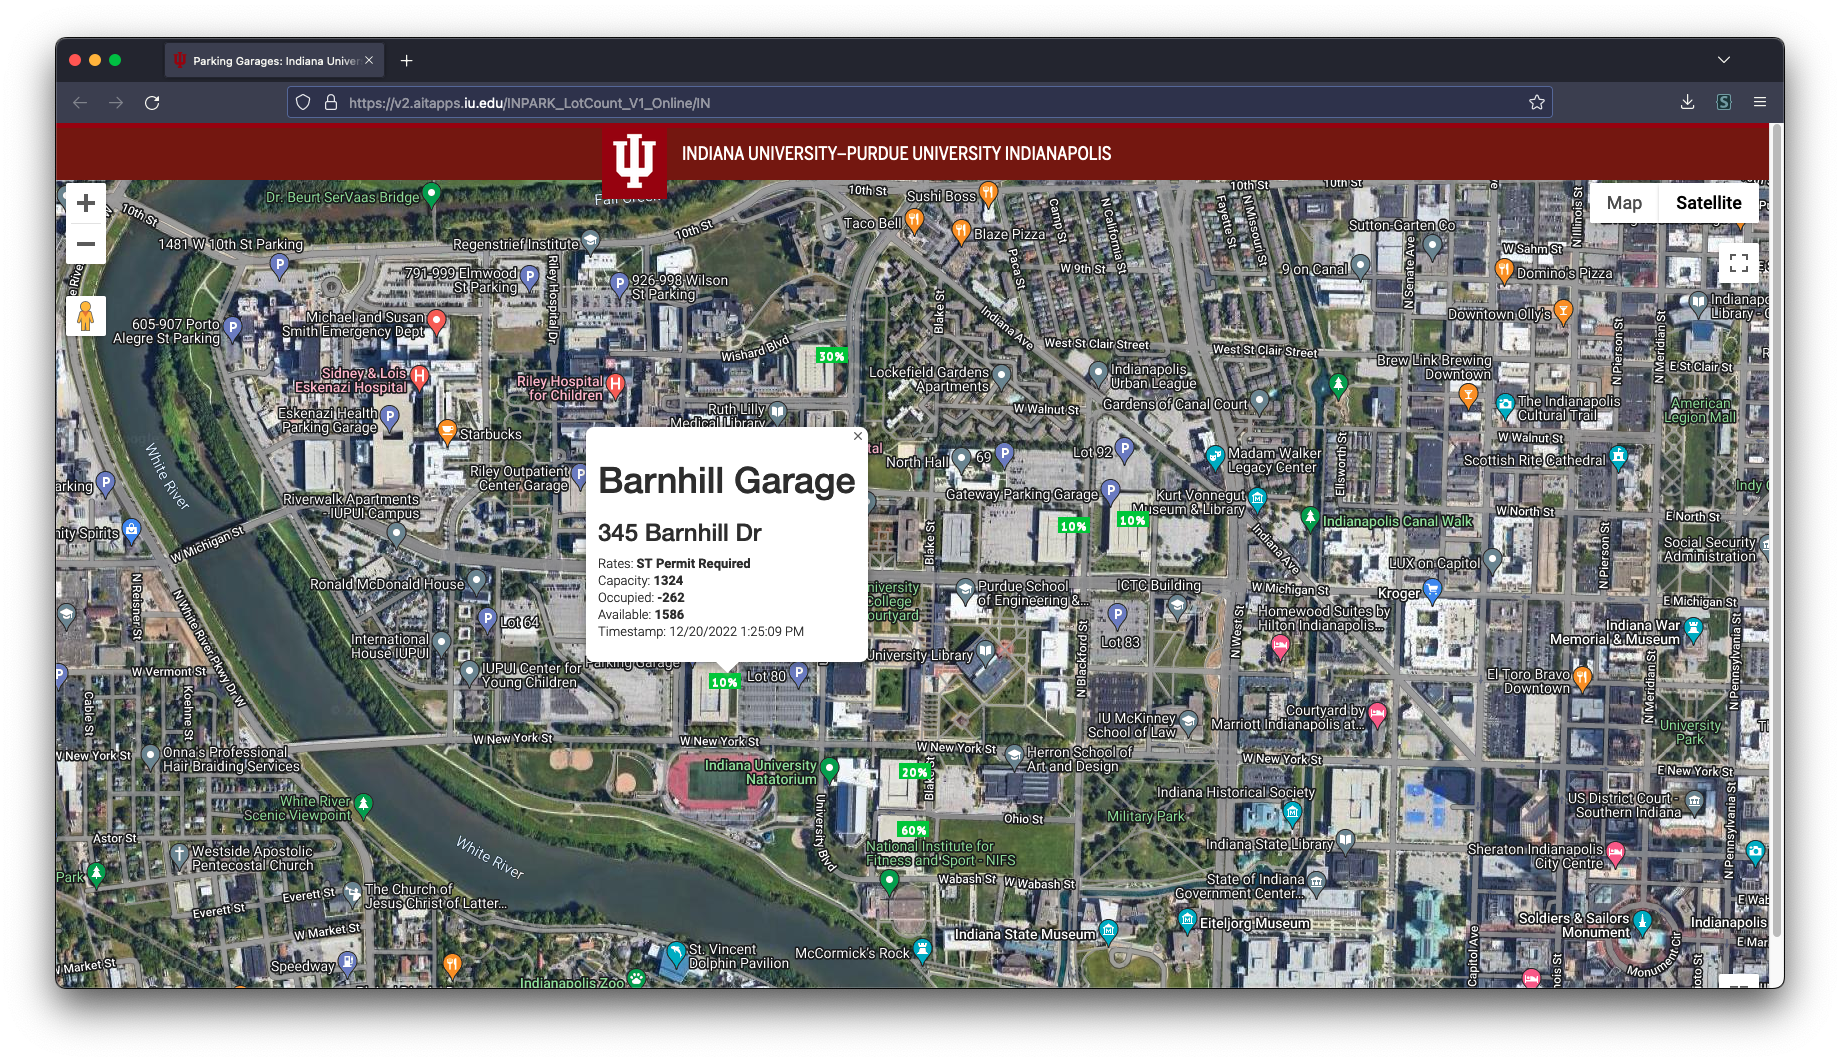Click the Gateway Parking Garage pin
Viewport: 1840px width, 1062px height.
click(x=1109, y=491)
